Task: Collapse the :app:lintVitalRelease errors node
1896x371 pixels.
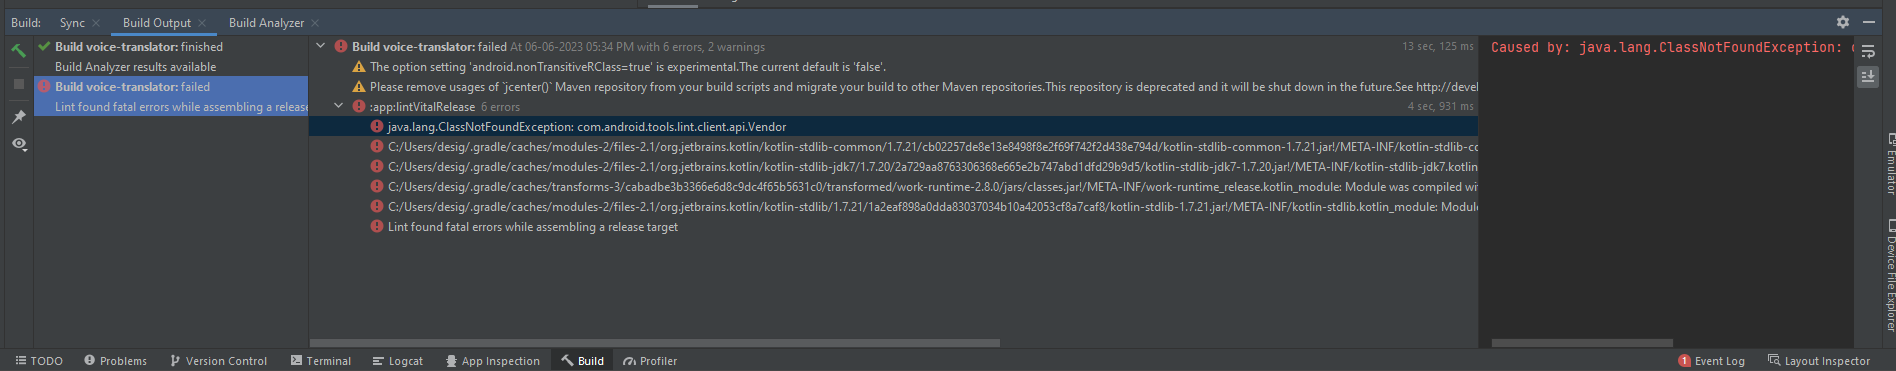Action: [338, 106]
